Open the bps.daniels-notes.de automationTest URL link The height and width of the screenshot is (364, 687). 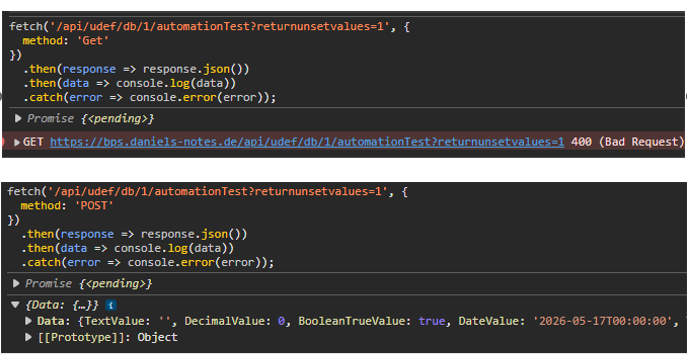click(307, 142)
